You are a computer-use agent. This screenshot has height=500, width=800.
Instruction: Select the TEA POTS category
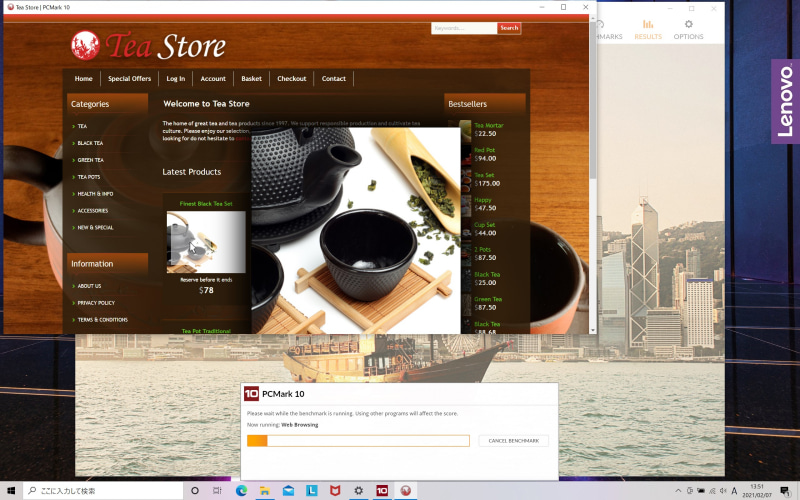[88, 177]
